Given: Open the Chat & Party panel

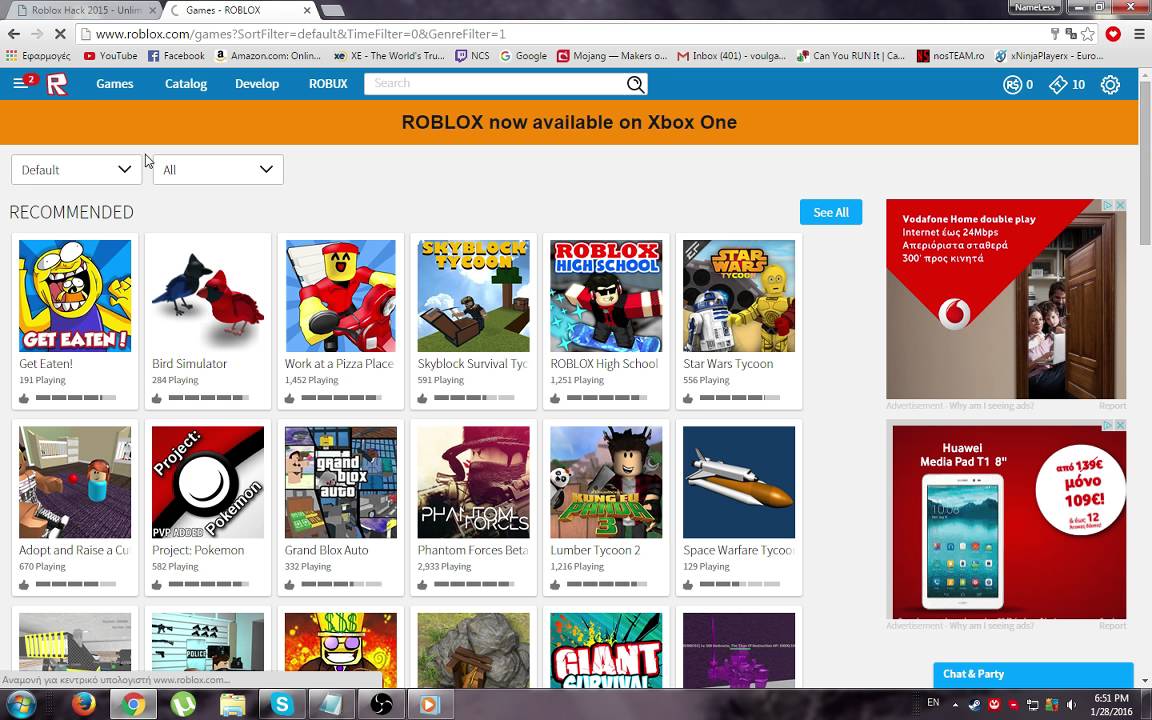Looking at the screenshot, I should [1032, 674].
